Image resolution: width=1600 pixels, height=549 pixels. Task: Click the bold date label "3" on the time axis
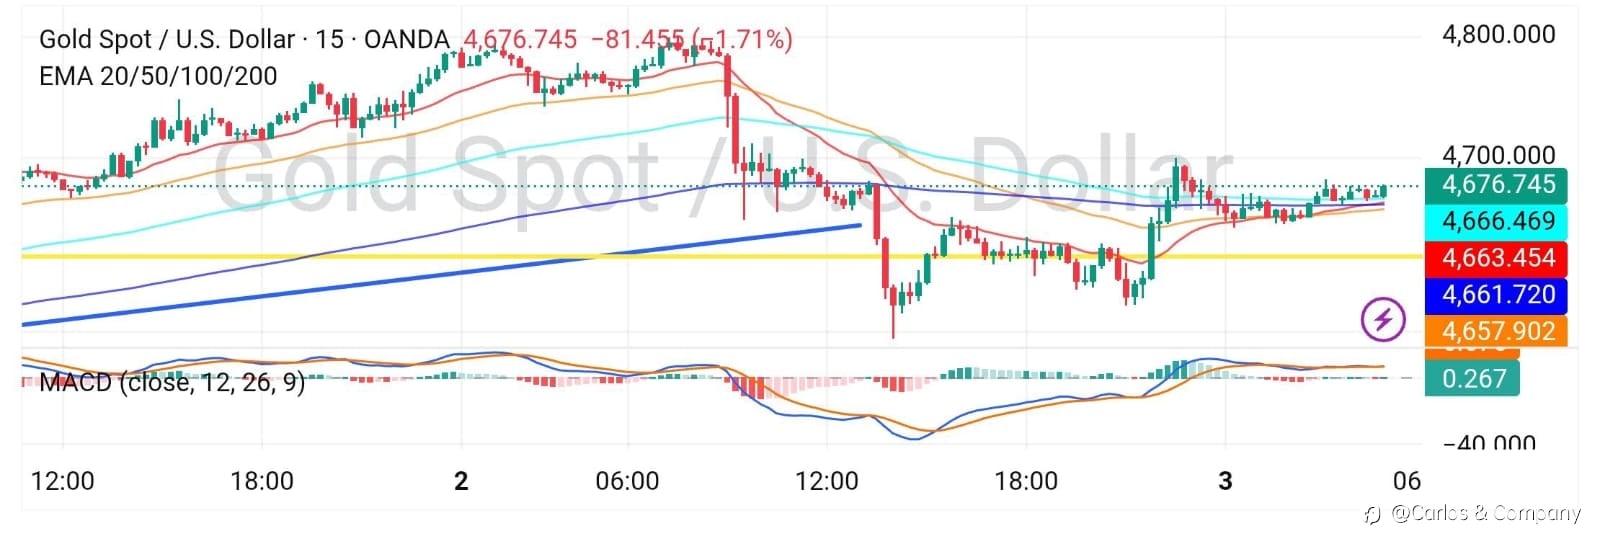(x=1225, y=481)
